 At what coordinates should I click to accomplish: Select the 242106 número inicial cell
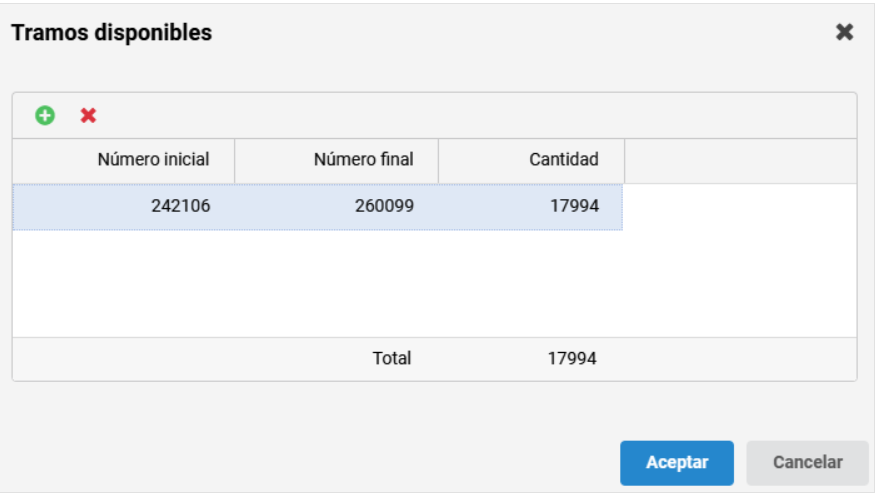[x=124, y=206]
